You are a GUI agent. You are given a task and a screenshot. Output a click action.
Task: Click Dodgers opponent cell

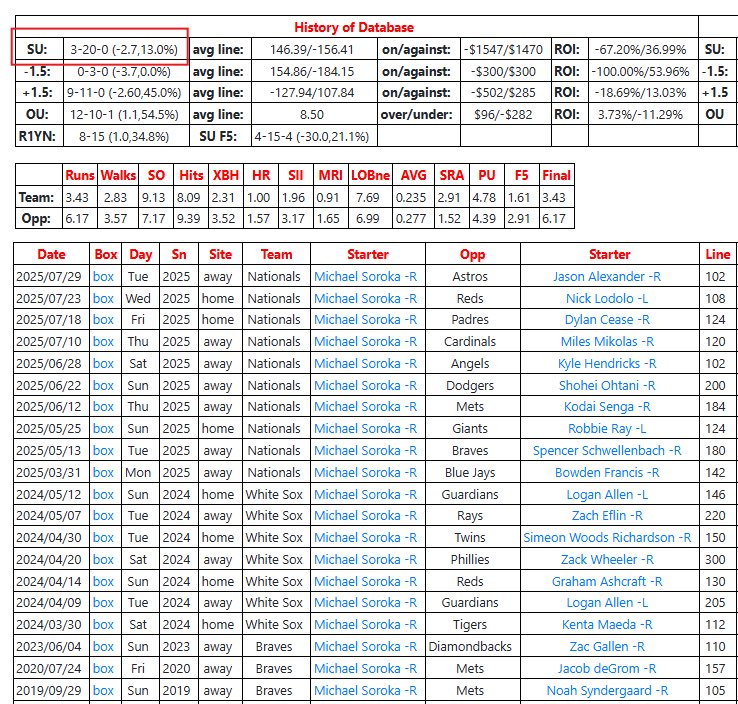click(470, 385)
